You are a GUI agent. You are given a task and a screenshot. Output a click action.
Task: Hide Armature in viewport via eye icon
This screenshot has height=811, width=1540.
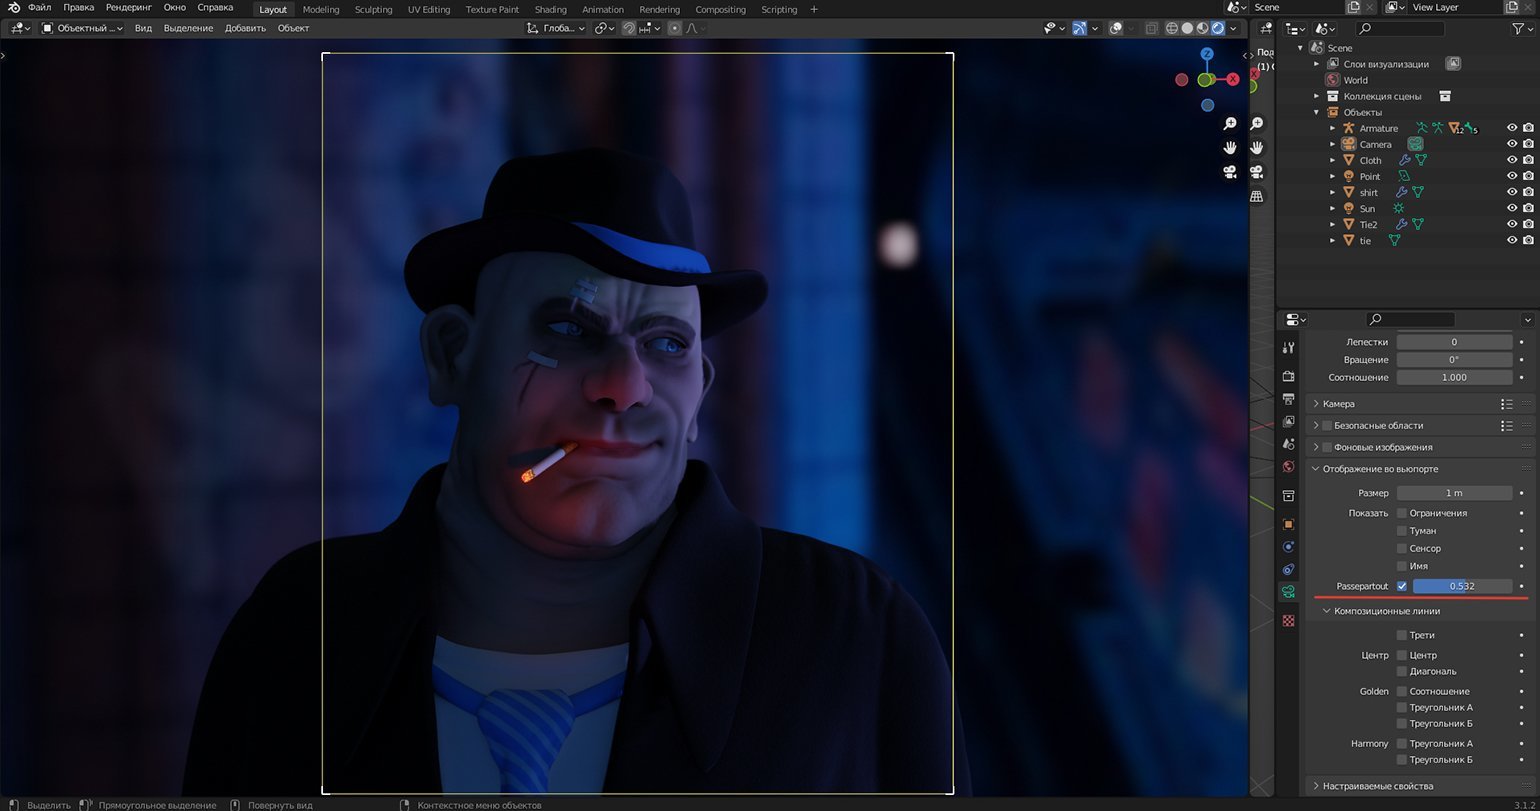(1512, 128)
